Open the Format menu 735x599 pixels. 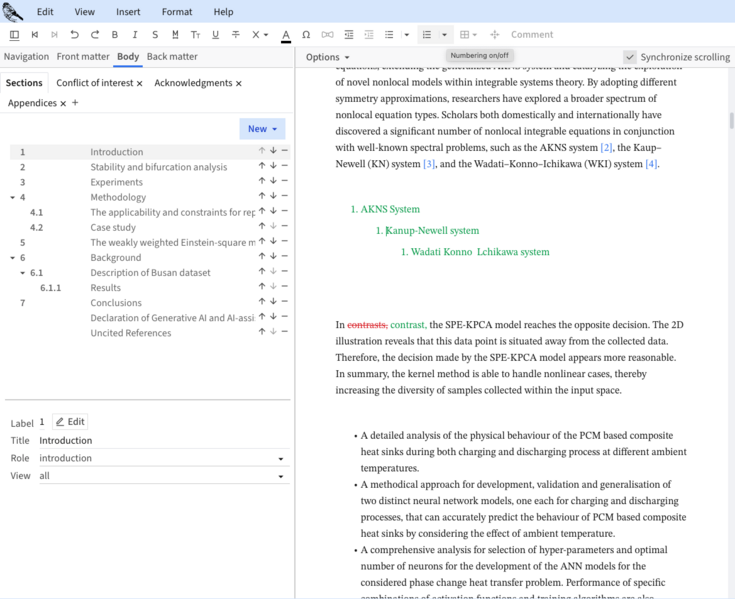pyautogui.click(x=177, y=12)
